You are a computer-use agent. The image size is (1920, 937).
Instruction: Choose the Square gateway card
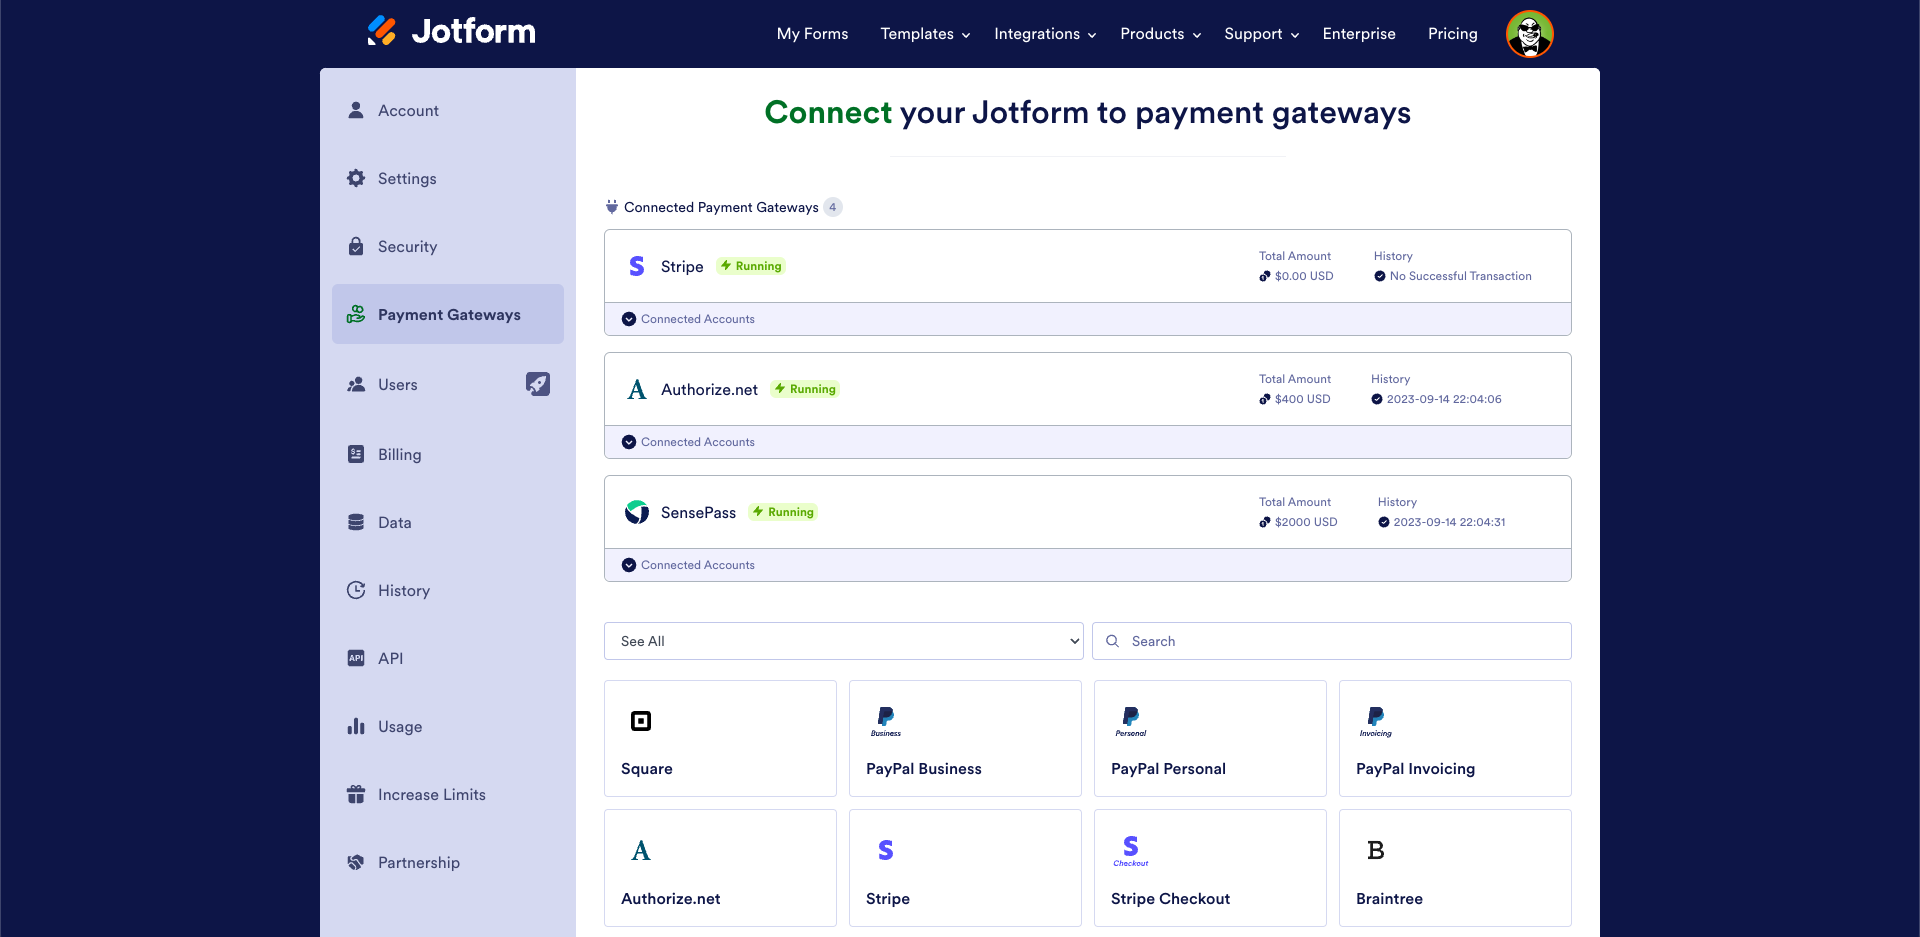point(720,738)
